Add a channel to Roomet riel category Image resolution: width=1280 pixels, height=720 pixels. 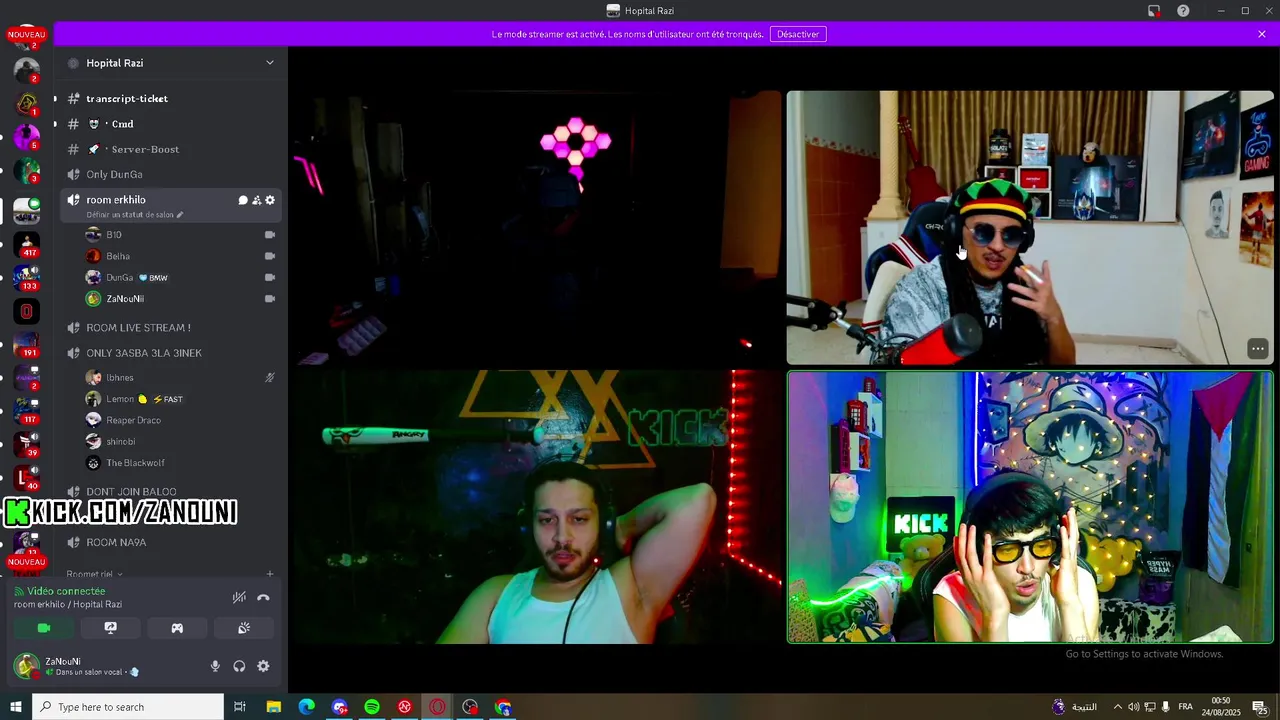pyautogui.click(x=269, y=574)
